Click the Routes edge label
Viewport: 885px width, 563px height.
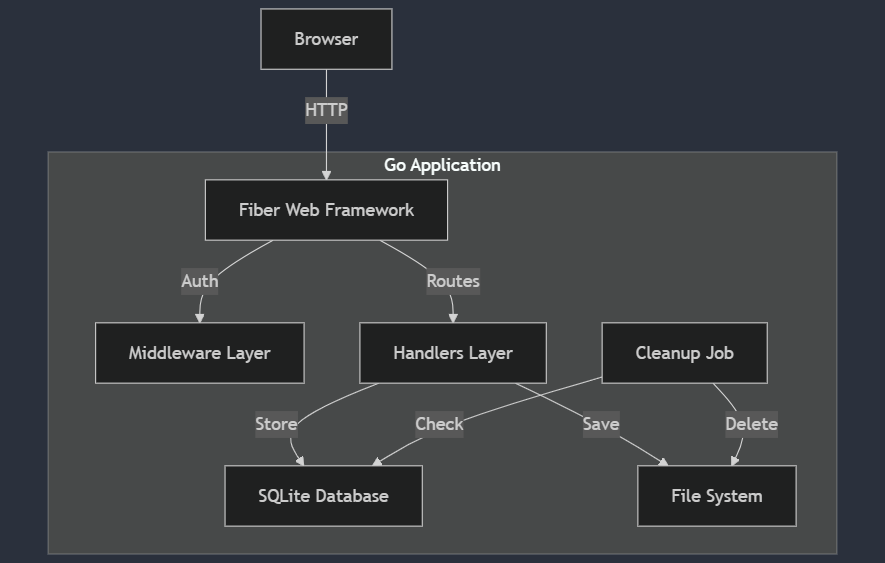(453, 281)
